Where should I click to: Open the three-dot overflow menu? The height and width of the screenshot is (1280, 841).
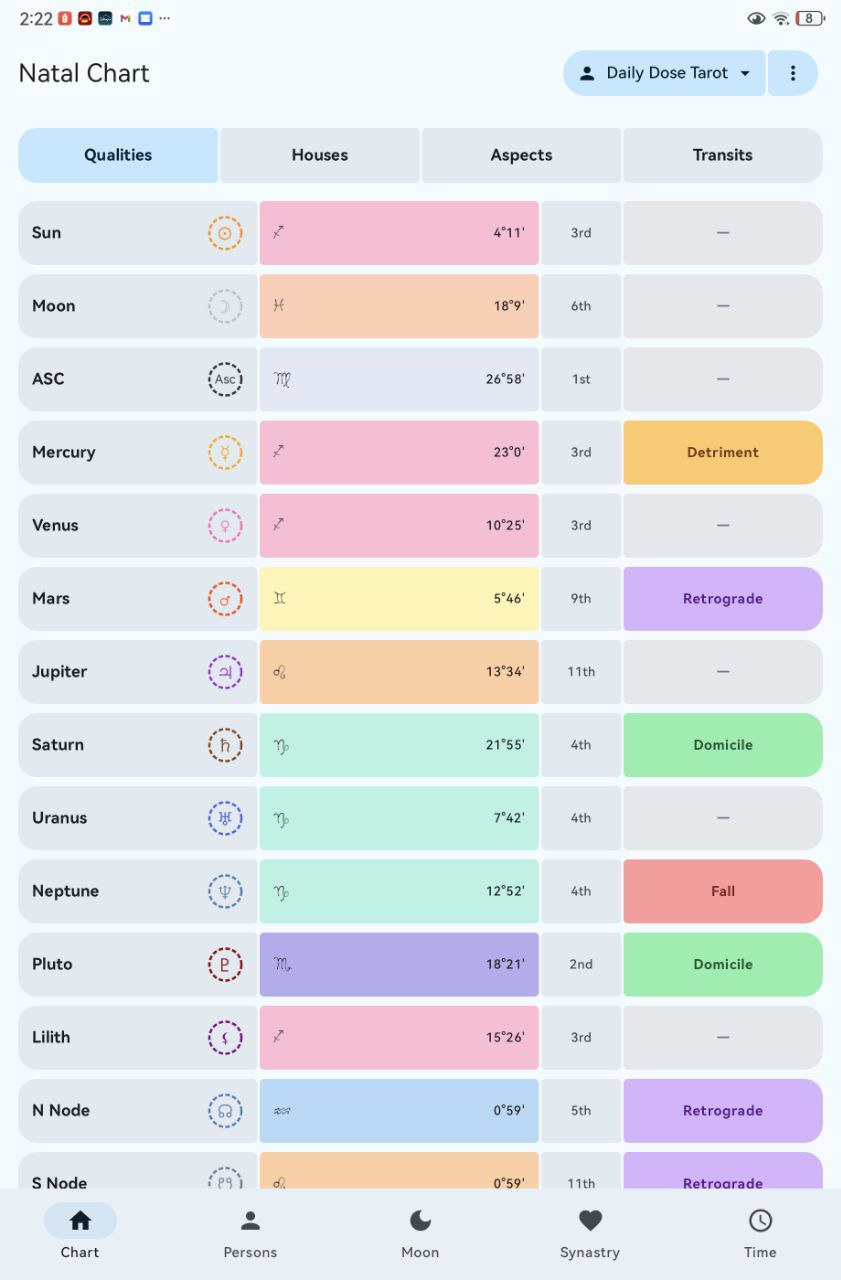coord(793,73)
